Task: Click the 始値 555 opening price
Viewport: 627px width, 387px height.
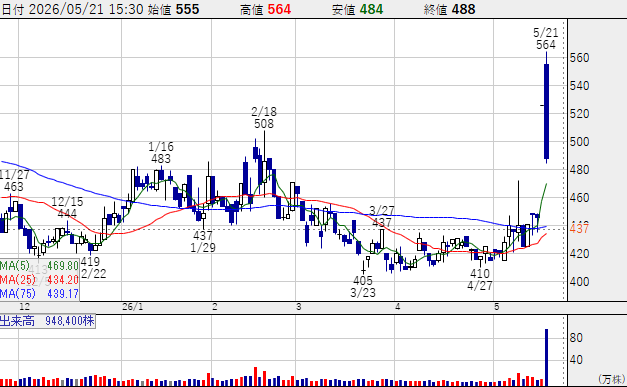Action: click(x=173, y=9)
